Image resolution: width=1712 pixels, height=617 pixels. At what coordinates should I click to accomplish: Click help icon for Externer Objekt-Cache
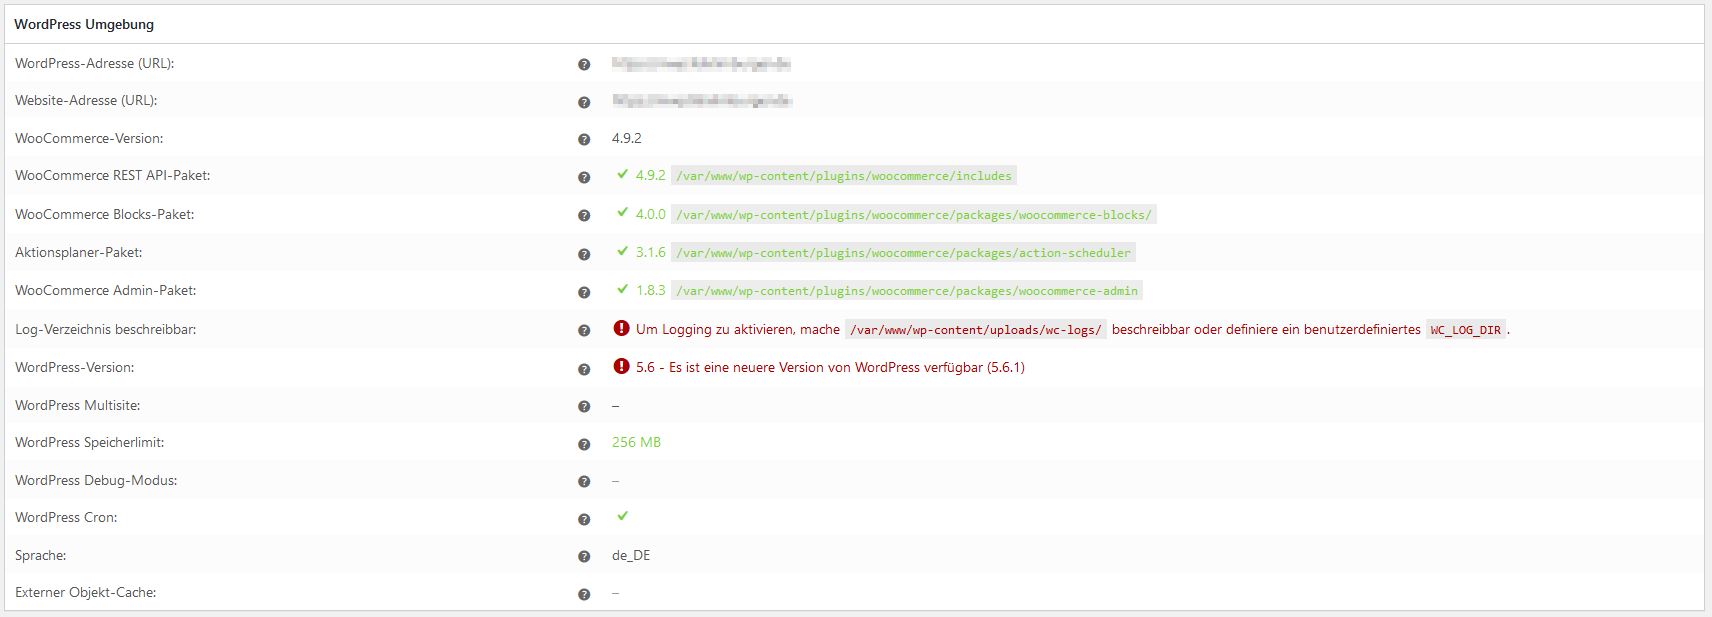click(584, 594)
